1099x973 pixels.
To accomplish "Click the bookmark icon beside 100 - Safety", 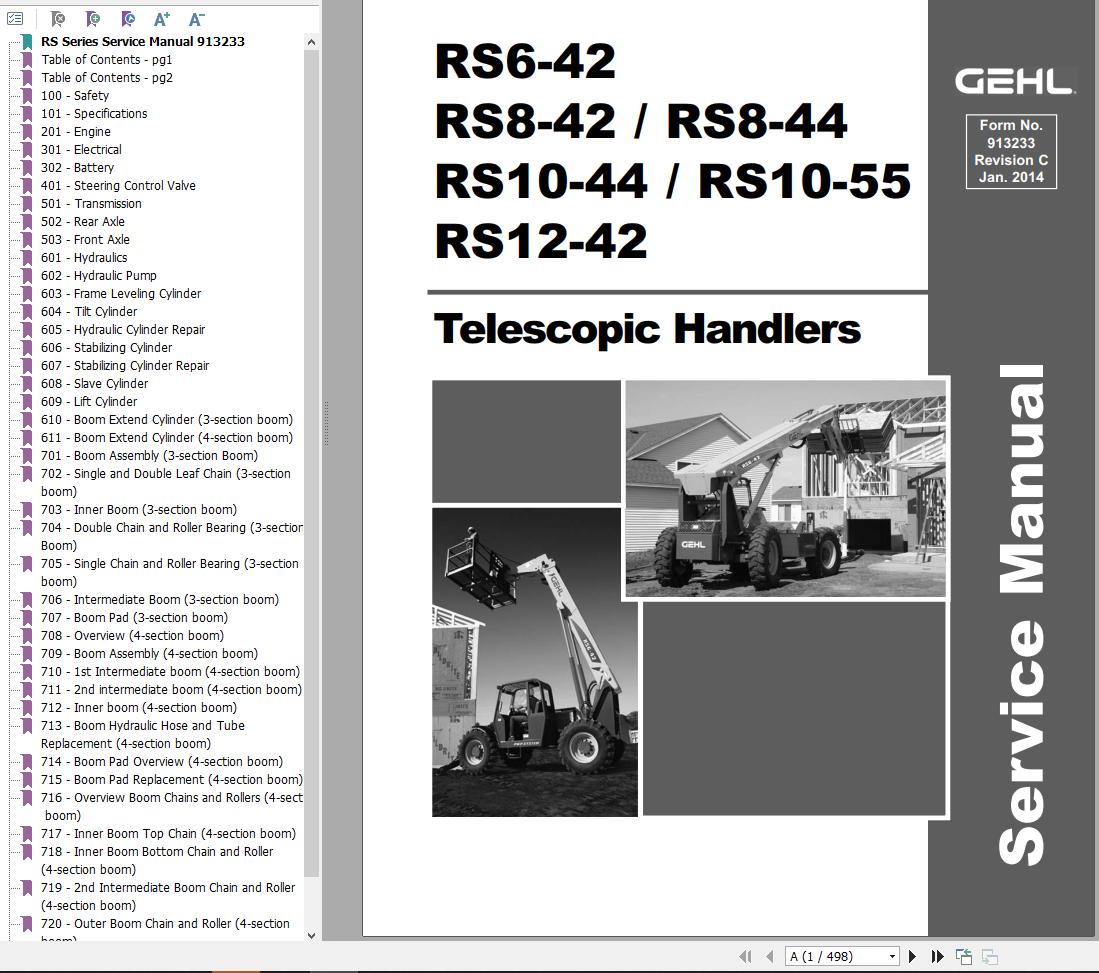I will pyautogui.click(x=27, y=96).
